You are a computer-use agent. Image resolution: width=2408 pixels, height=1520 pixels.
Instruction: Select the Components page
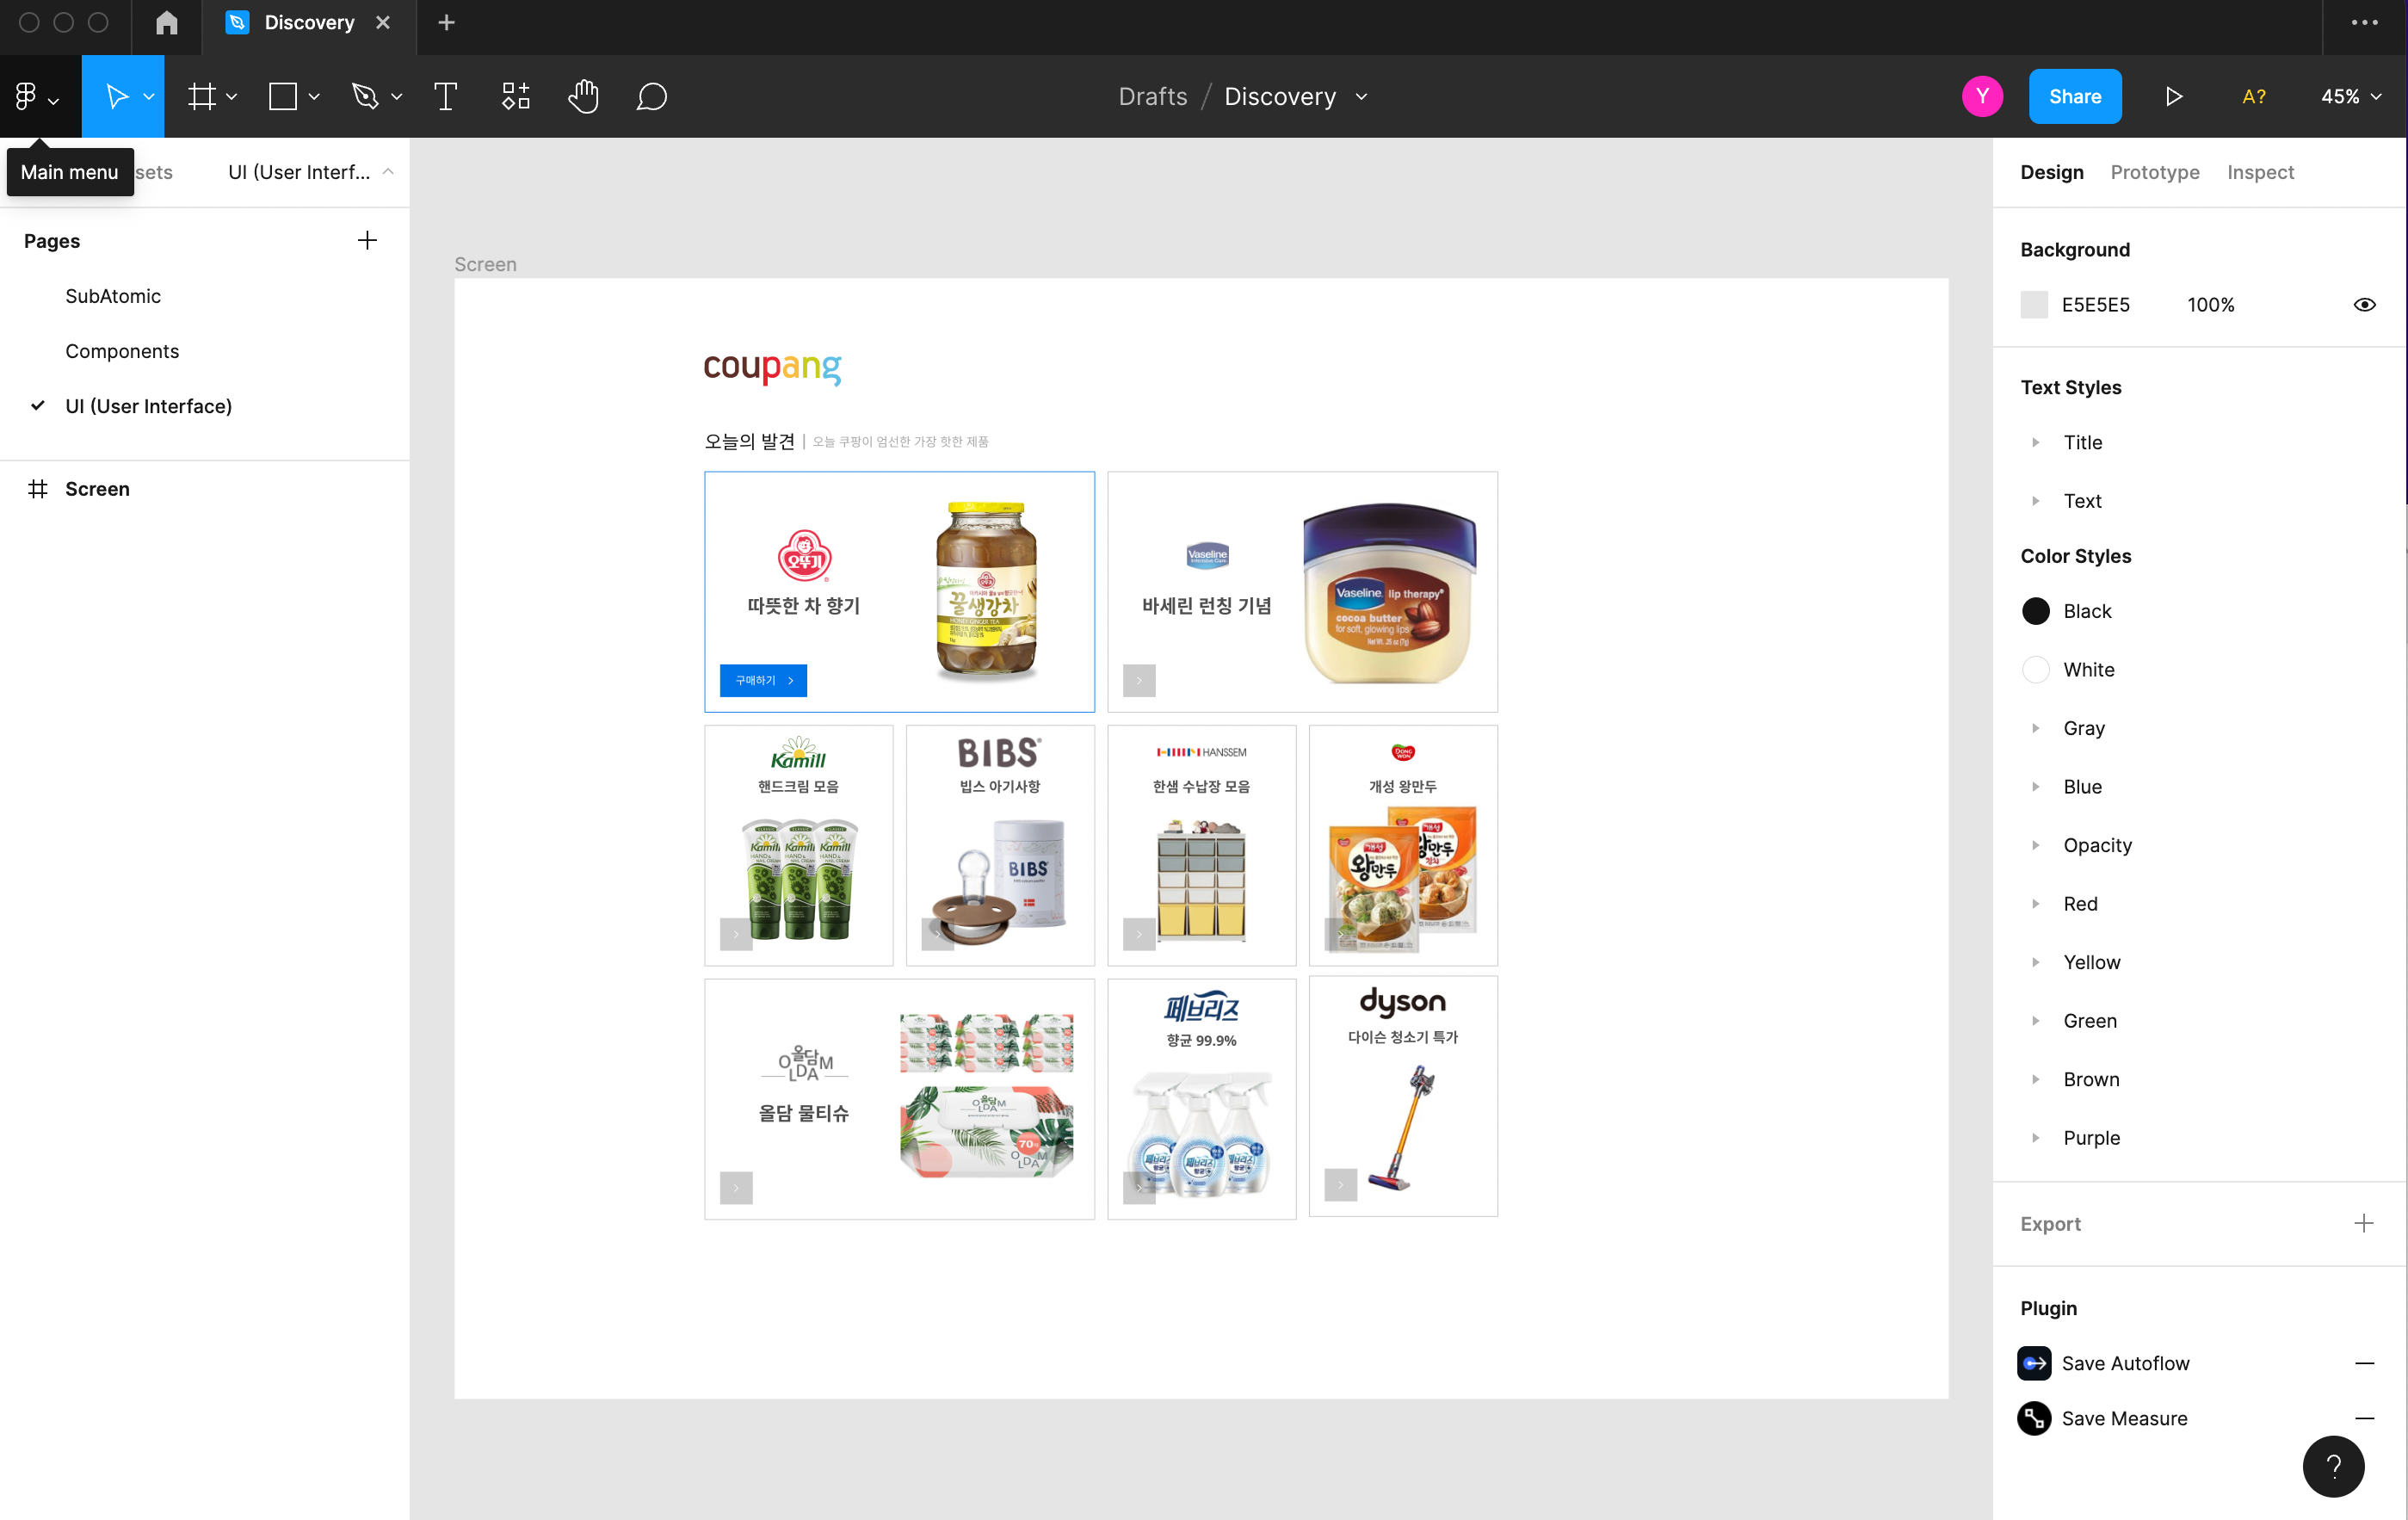click(122, 351)
